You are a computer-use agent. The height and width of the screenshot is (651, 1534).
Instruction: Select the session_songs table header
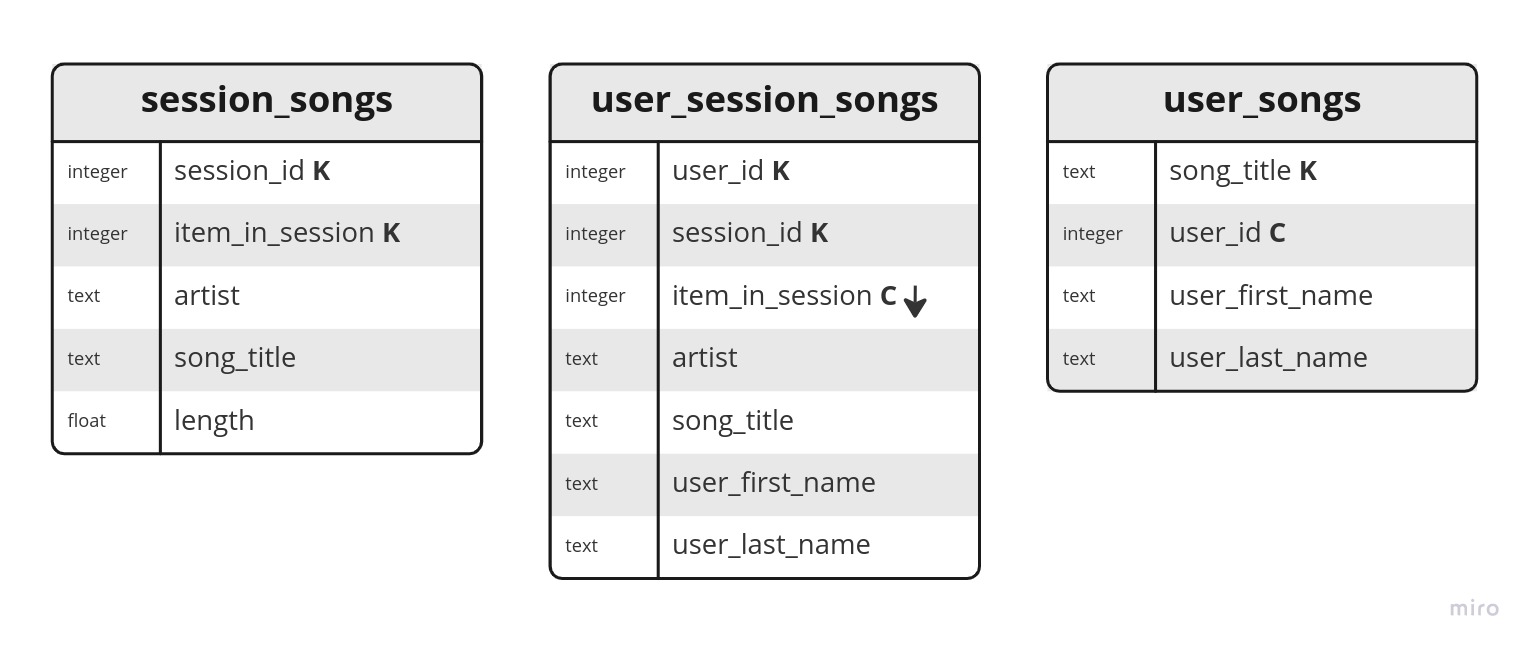[267, 102]
